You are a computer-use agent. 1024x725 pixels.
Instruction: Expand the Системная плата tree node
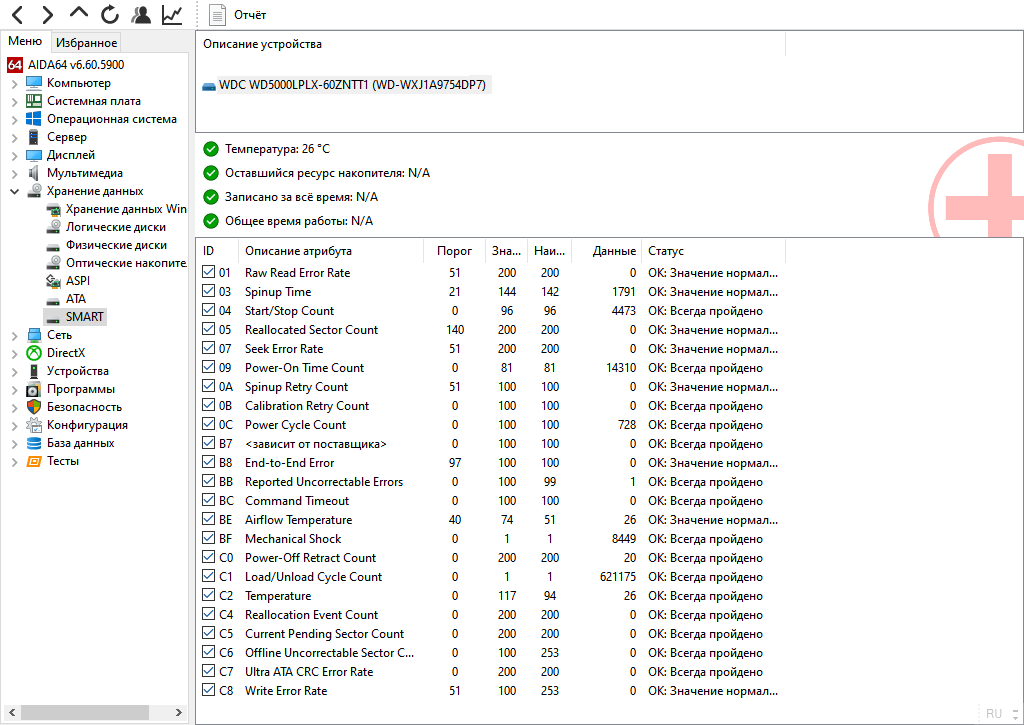pos(14,102)
